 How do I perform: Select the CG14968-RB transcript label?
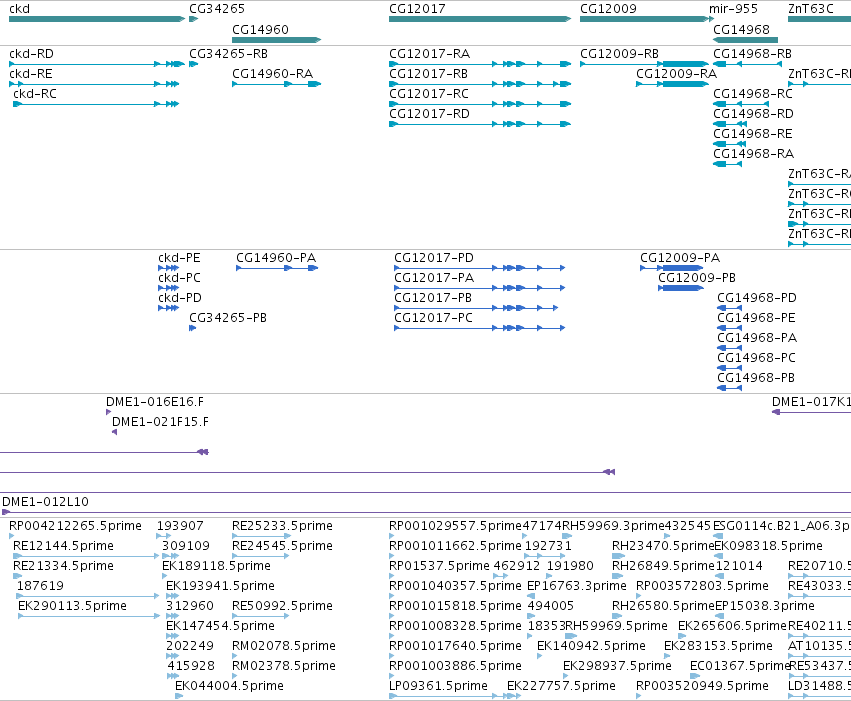pos(752,54)
